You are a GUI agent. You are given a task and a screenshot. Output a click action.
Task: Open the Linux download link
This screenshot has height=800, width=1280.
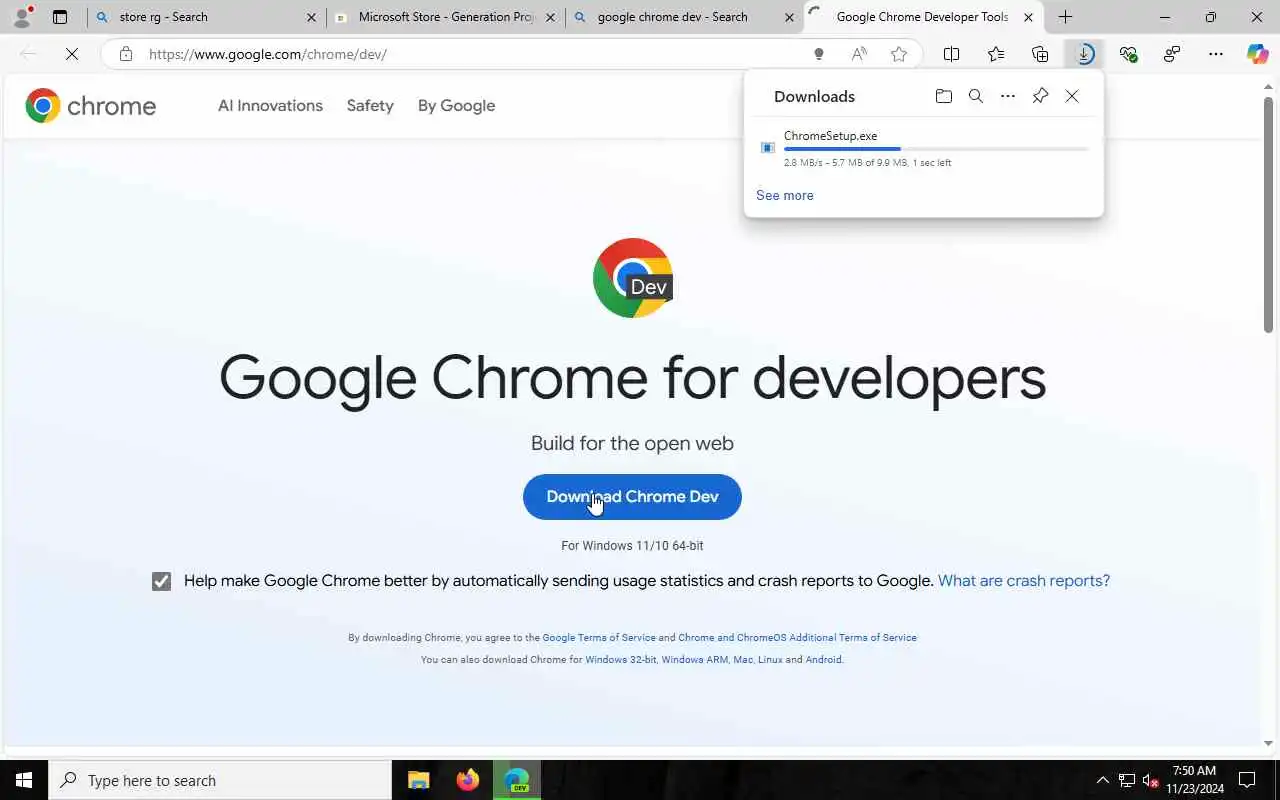[x=770, y=660]
